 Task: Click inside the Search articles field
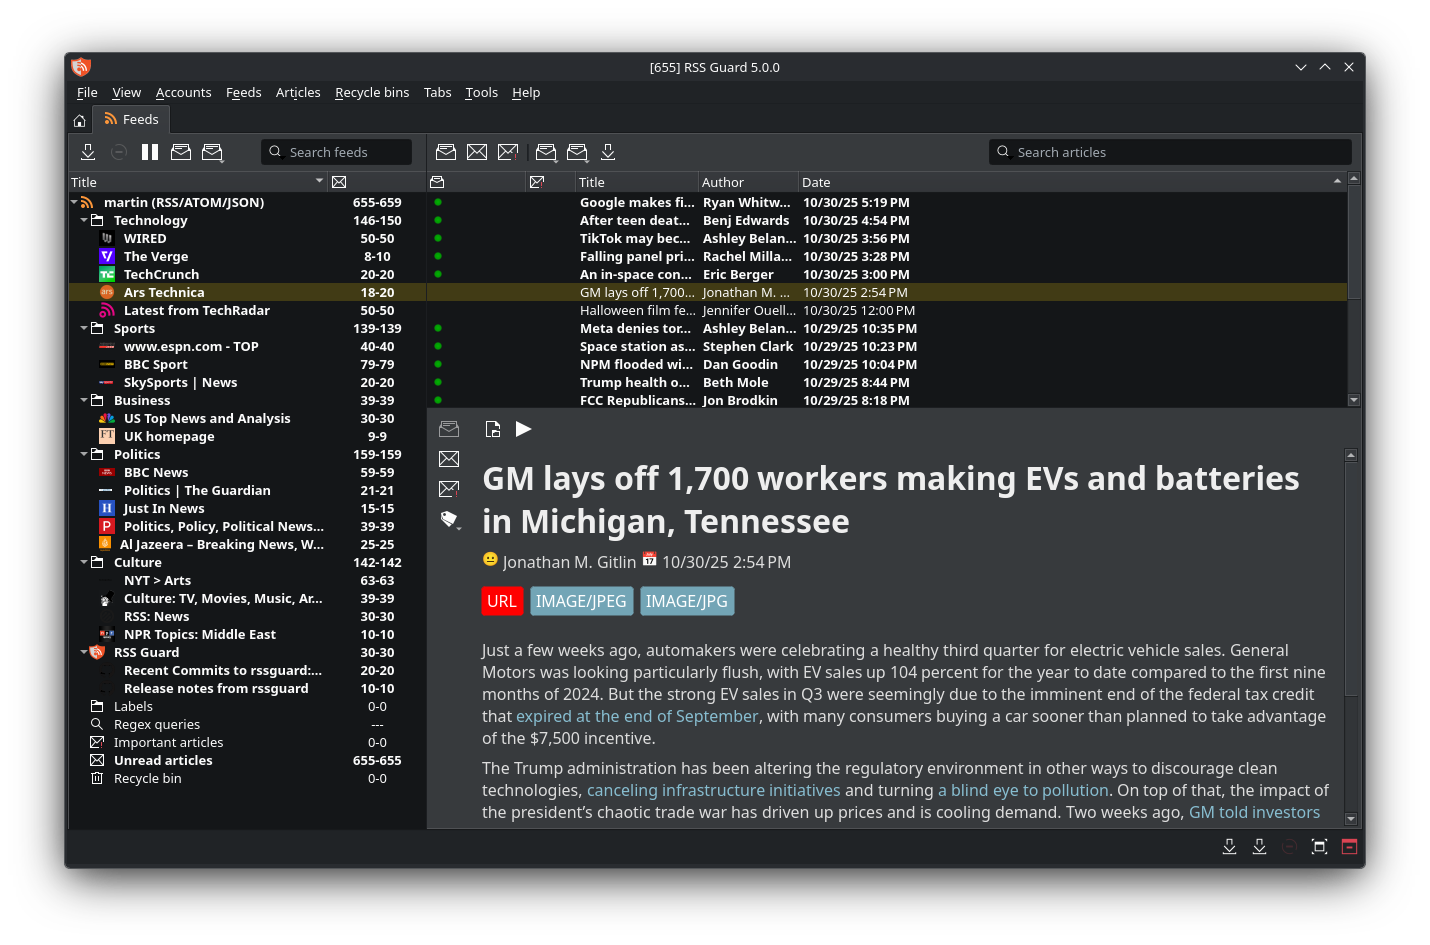click(x=1170, y=152)
